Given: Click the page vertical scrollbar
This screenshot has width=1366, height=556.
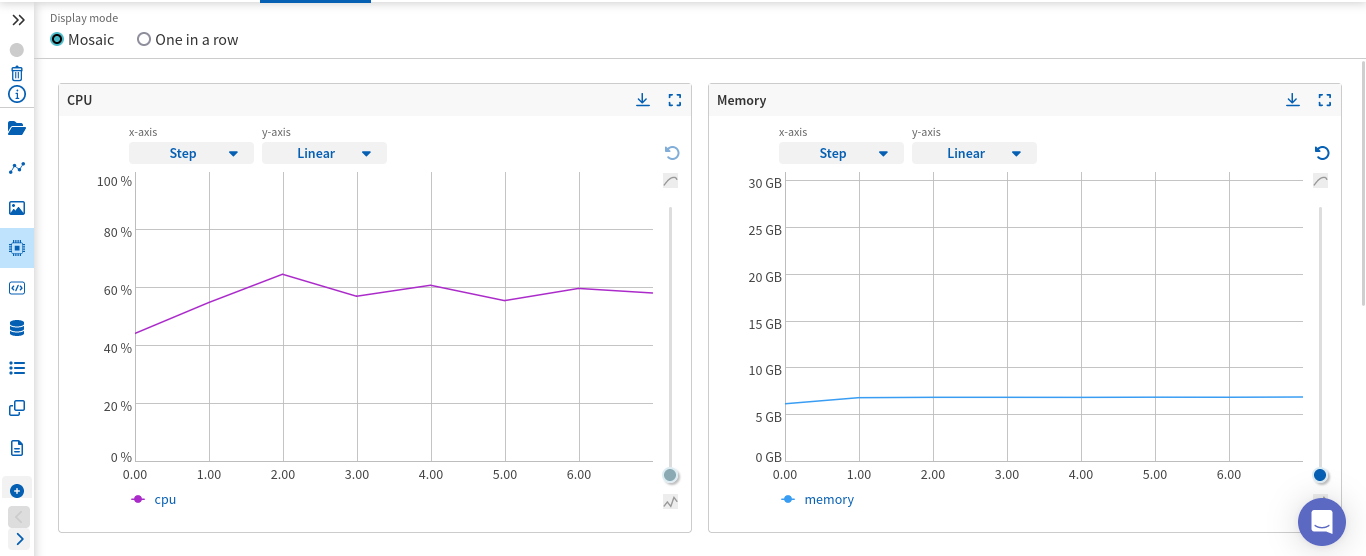Looking at the screenshot, I should [1362, 183].
